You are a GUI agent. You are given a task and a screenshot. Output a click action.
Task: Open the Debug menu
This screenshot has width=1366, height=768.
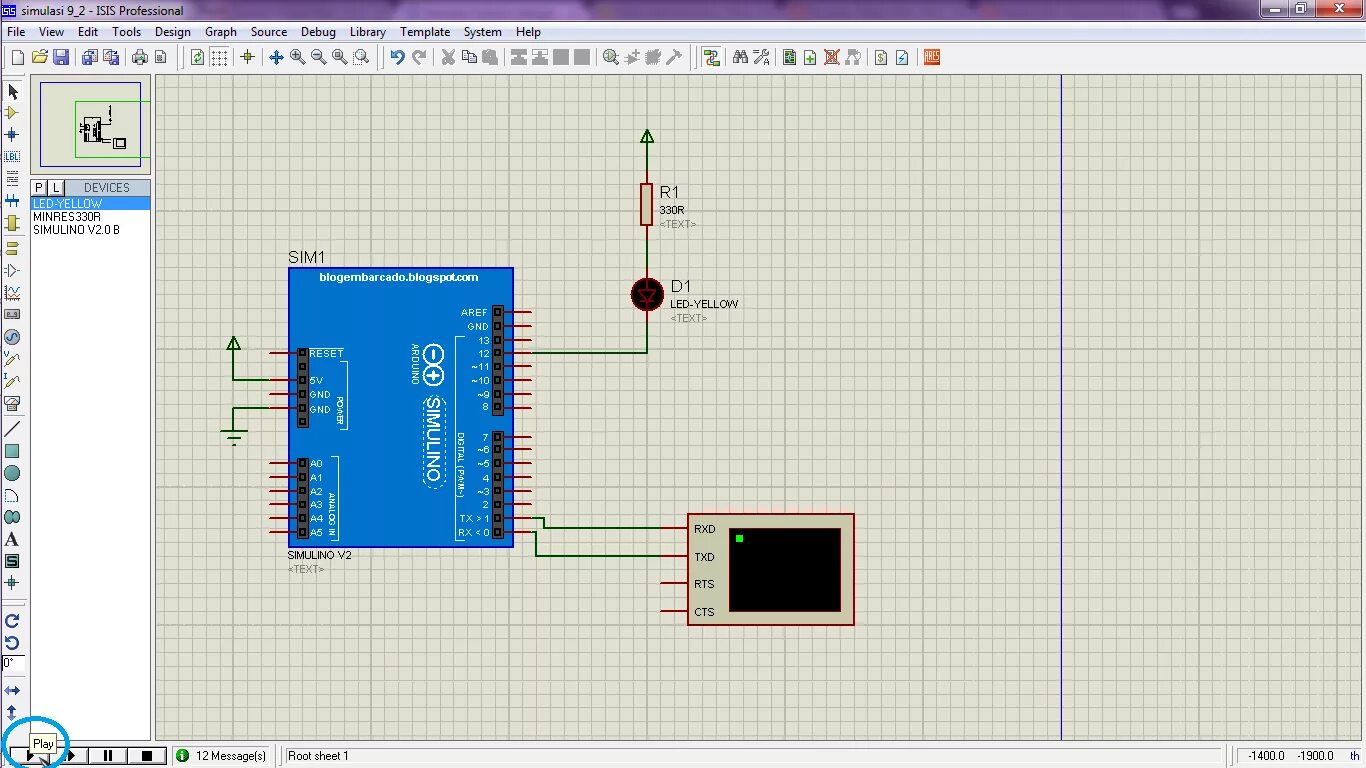318,32
